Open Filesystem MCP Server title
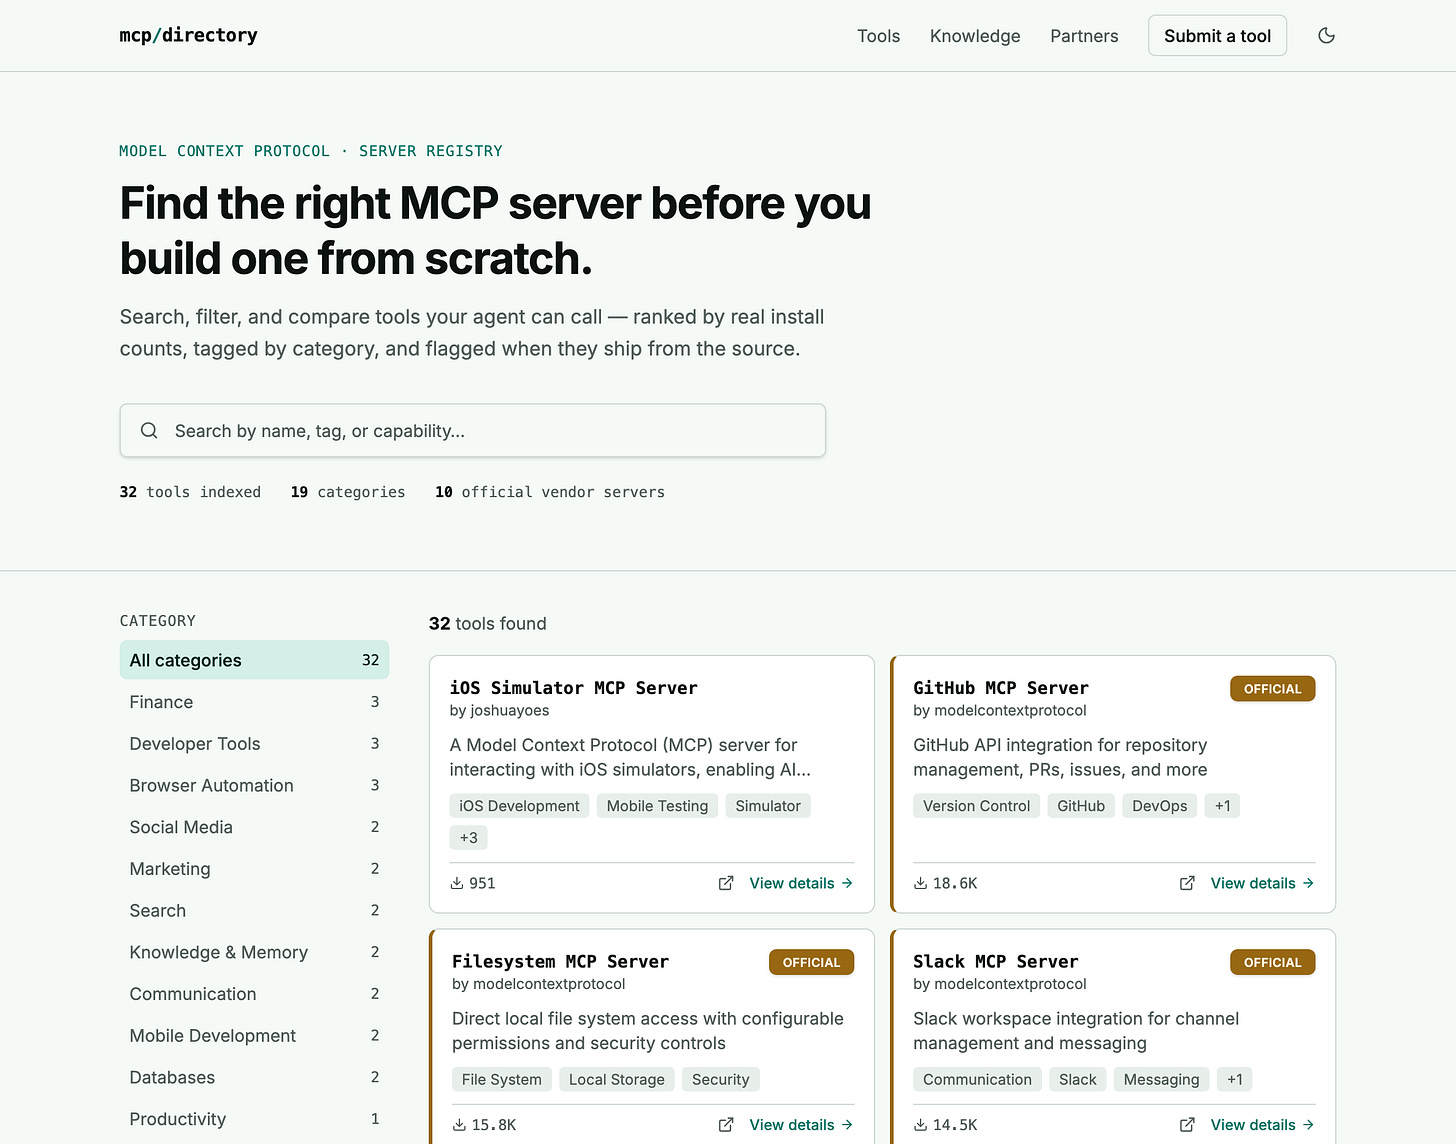 (x=560, y=962)
